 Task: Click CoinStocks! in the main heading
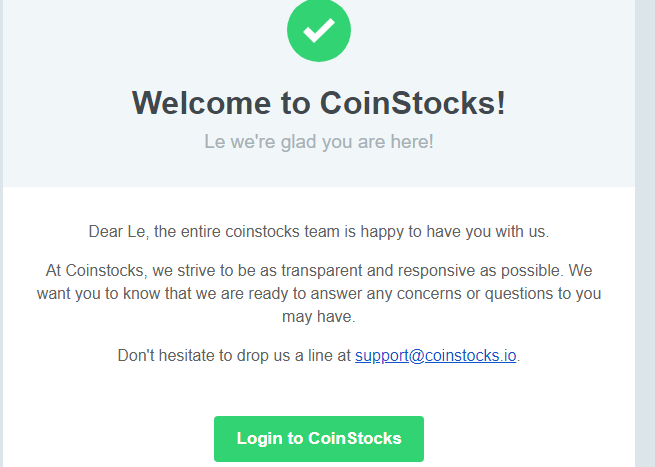coord(412,103)
